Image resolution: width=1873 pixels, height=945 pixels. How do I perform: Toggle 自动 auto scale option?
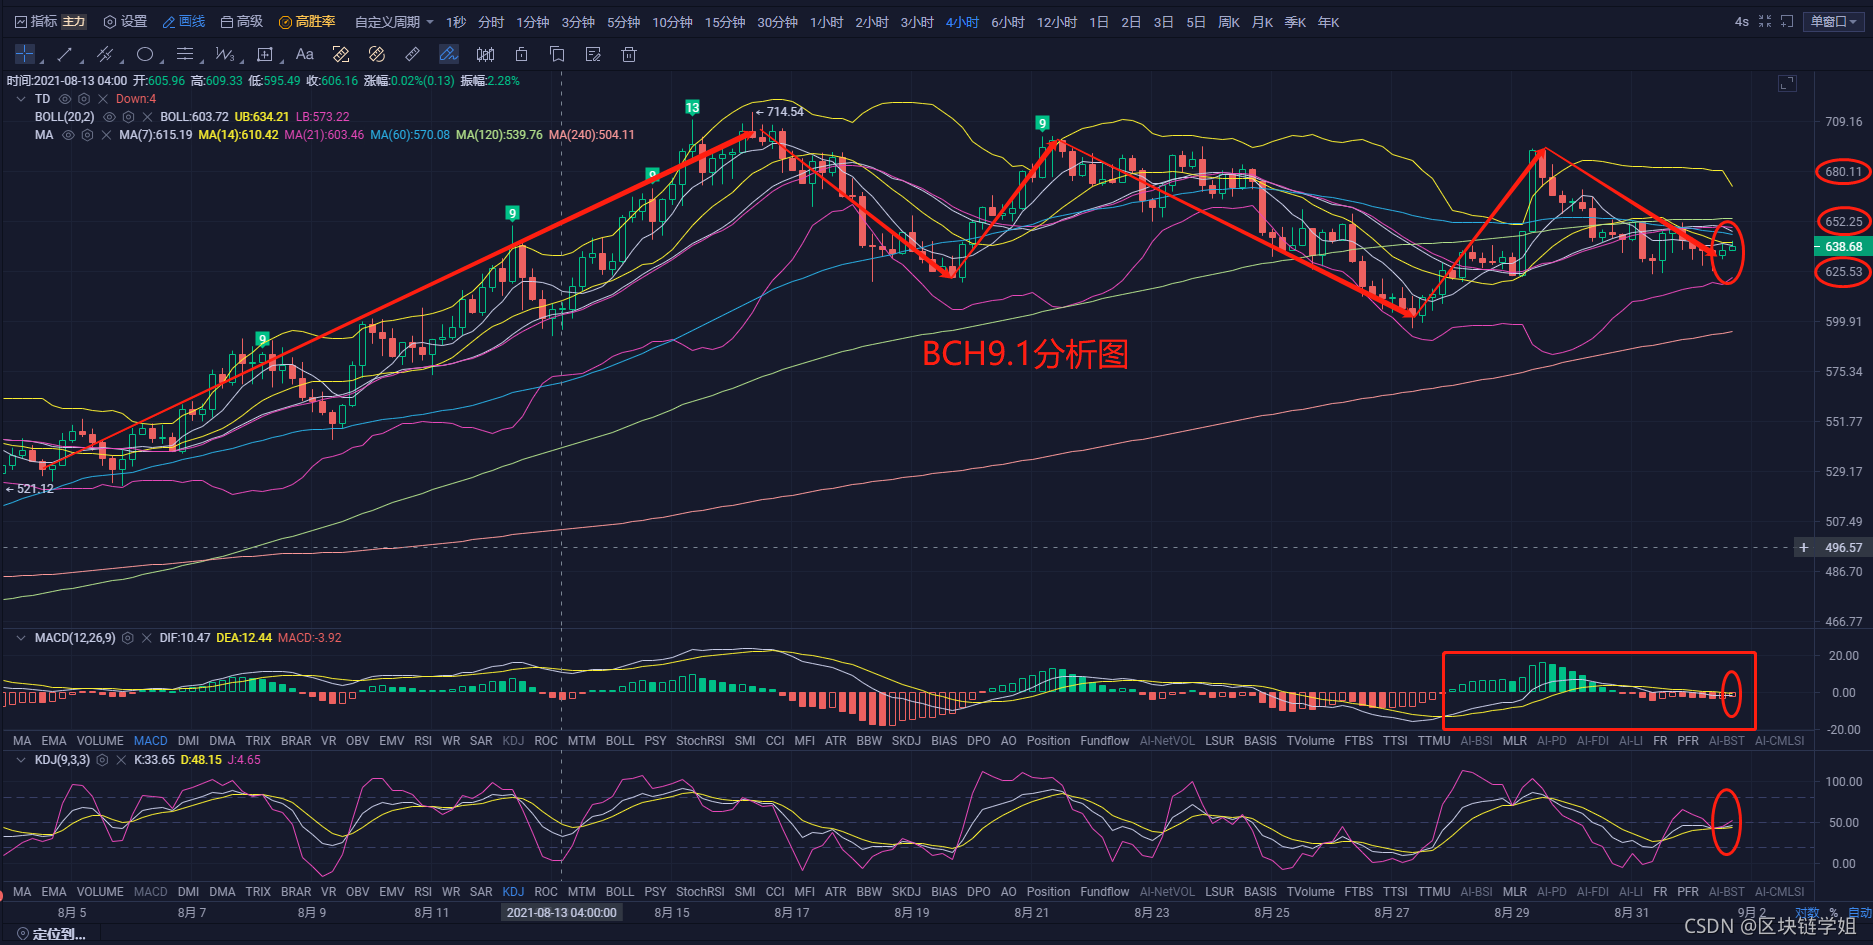pyautogui.click(x=1860, y=913)
